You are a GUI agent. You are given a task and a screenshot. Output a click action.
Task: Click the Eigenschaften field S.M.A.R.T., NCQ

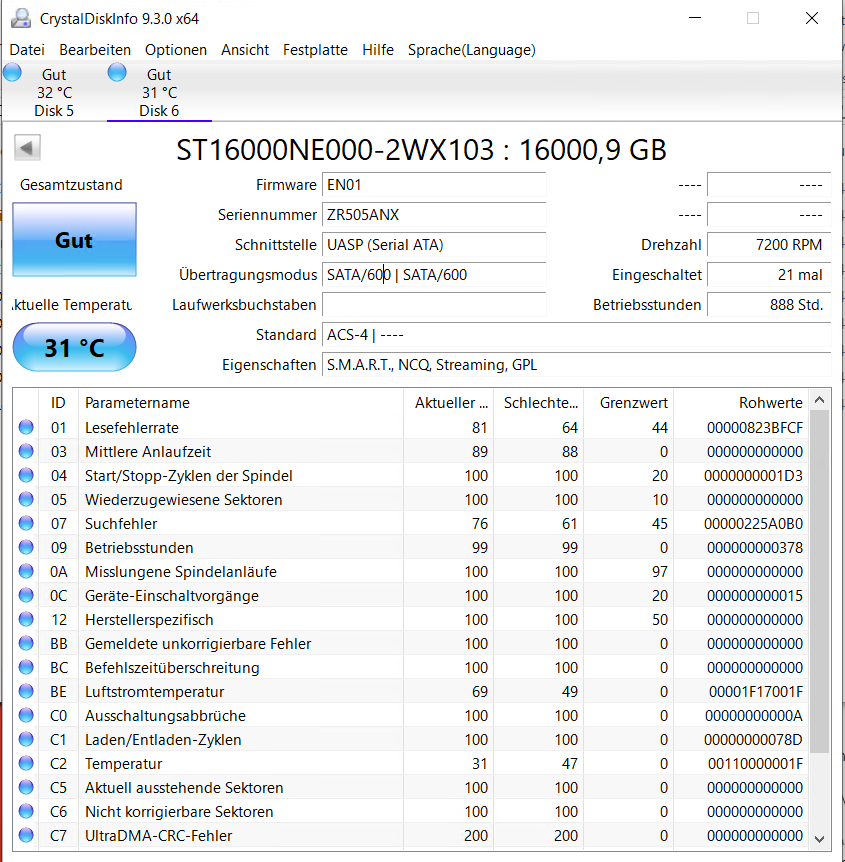tap(576, 364)
